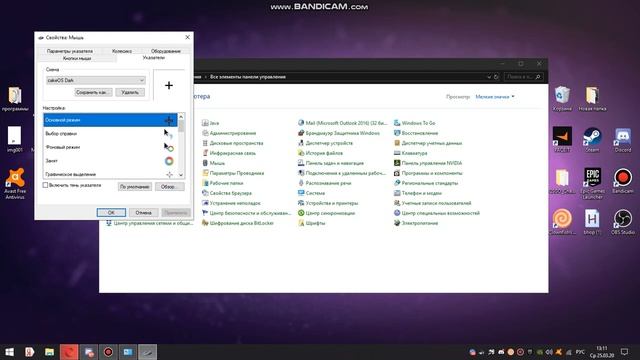Image resolution: width=640 pixels, height=360 pixels.
Task: Open Центр синхронизации in Control Panel
Action: (327, 213)
